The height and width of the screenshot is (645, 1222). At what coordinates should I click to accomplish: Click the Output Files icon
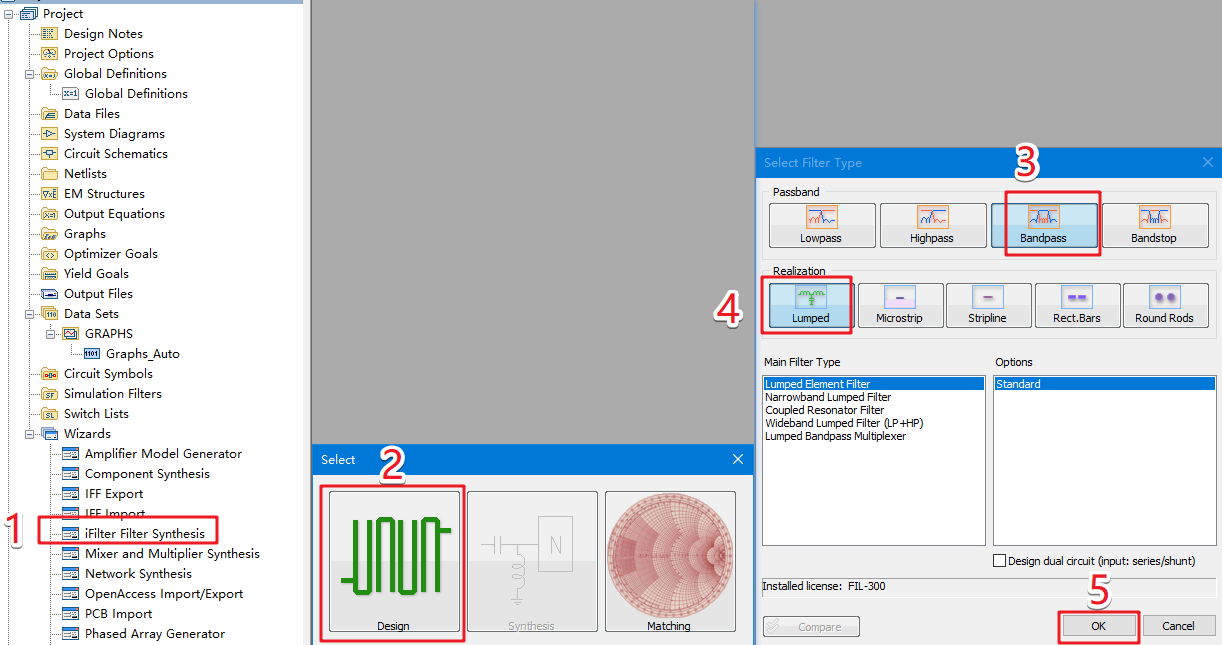pyautogui.click(x=49, y=294)
